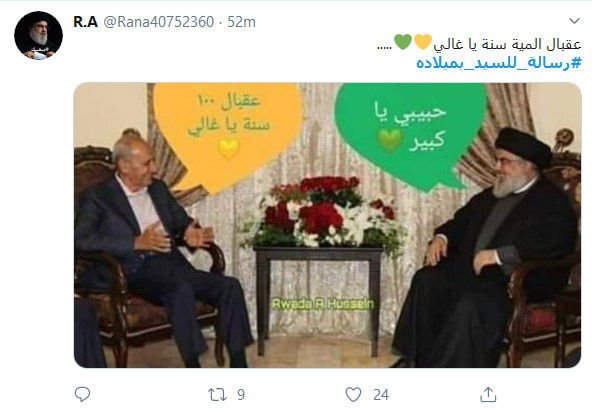The height and width of the screenshot is (411, 592).
Task: Open the tweet options chevron menu
Action: (574, 21)
